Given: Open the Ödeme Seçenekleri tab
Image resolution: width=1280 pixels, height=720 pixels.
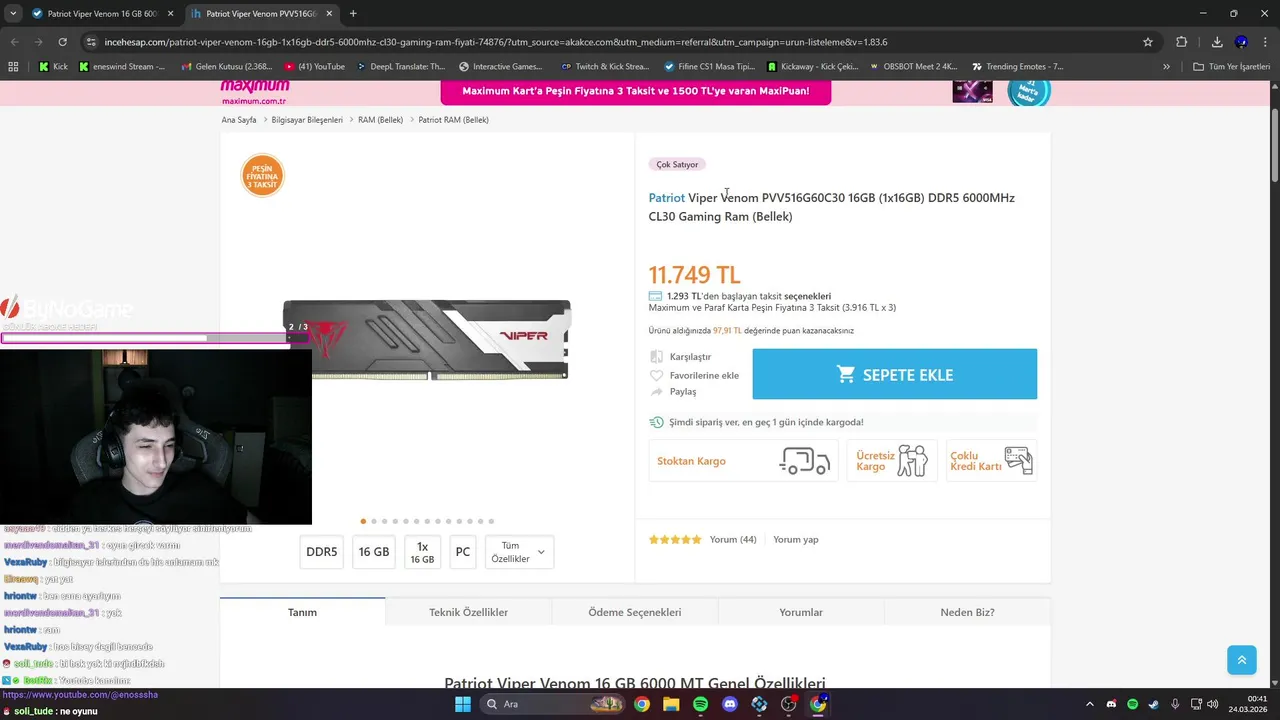Looking at the screenshot, I should pos(634,612).
